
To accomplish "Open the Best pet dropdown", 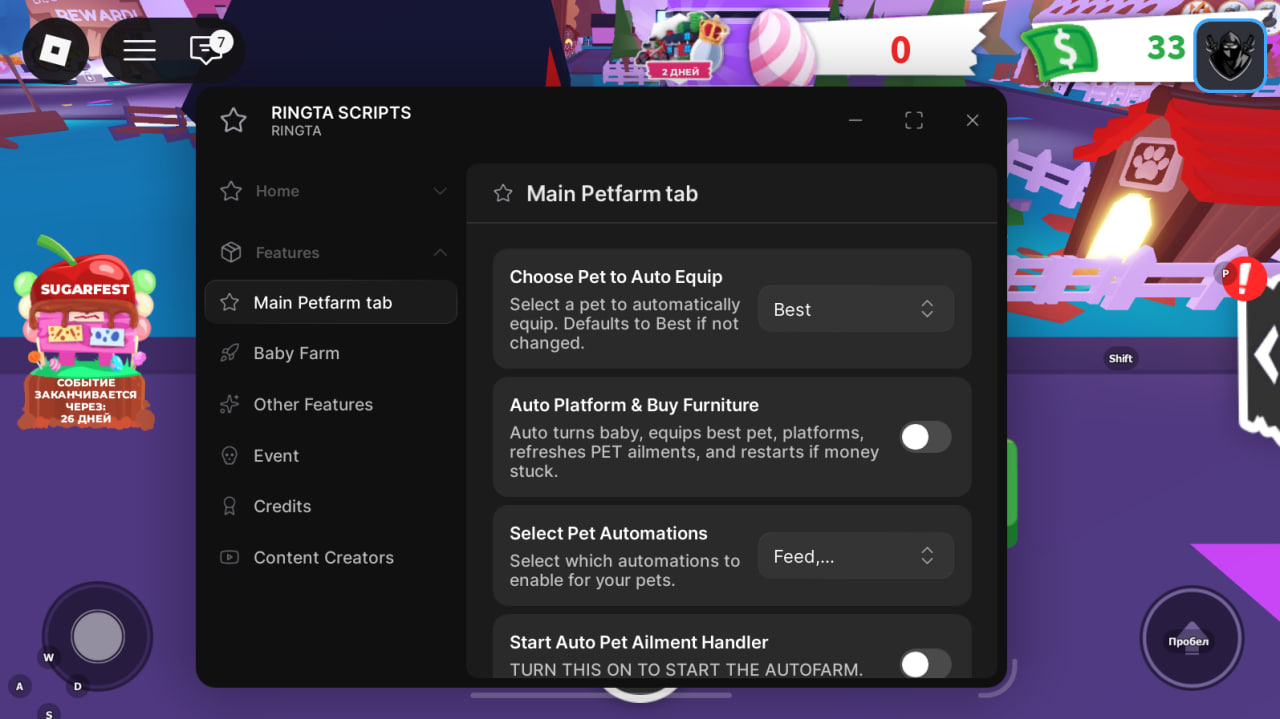I will pos(856,310).
